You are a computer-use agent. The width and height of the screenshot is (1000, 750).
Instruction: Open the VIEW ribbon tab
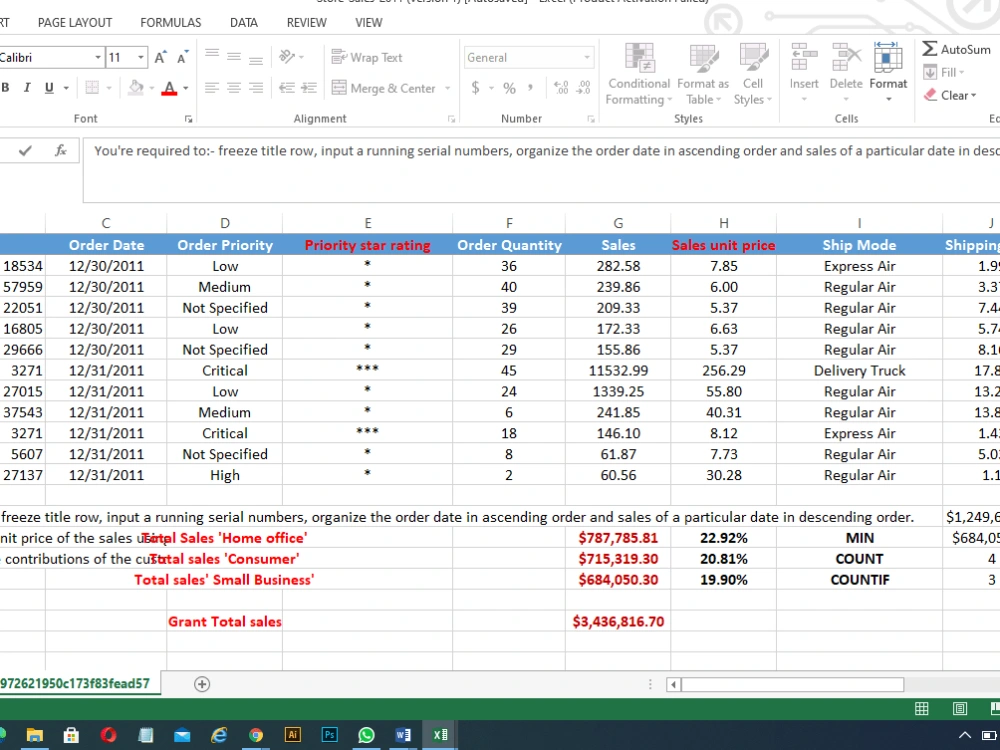(369, 22)
